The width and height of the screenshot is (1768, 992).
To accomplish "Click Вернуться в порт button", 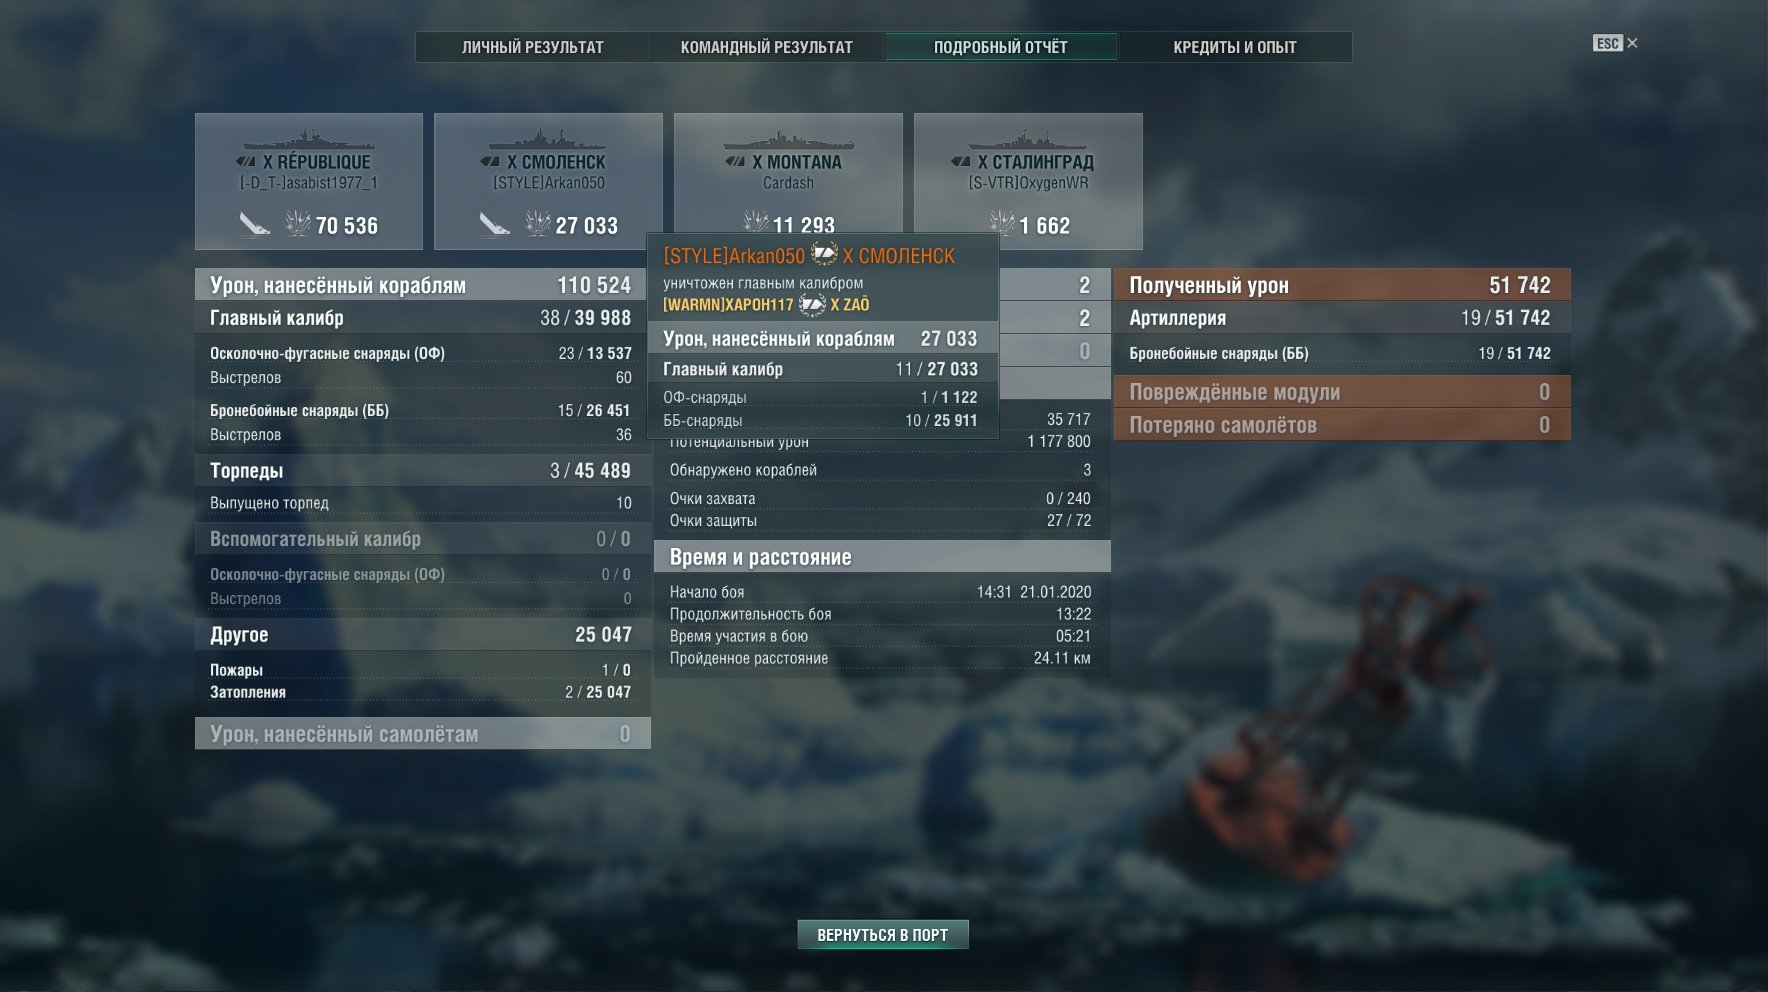I will tap(883, 935).
